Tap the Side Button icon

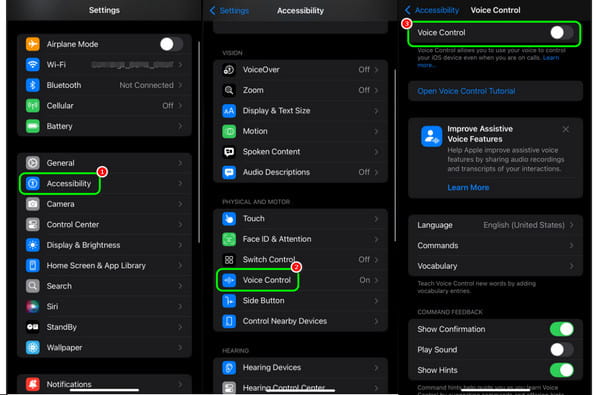click(229, 301)
